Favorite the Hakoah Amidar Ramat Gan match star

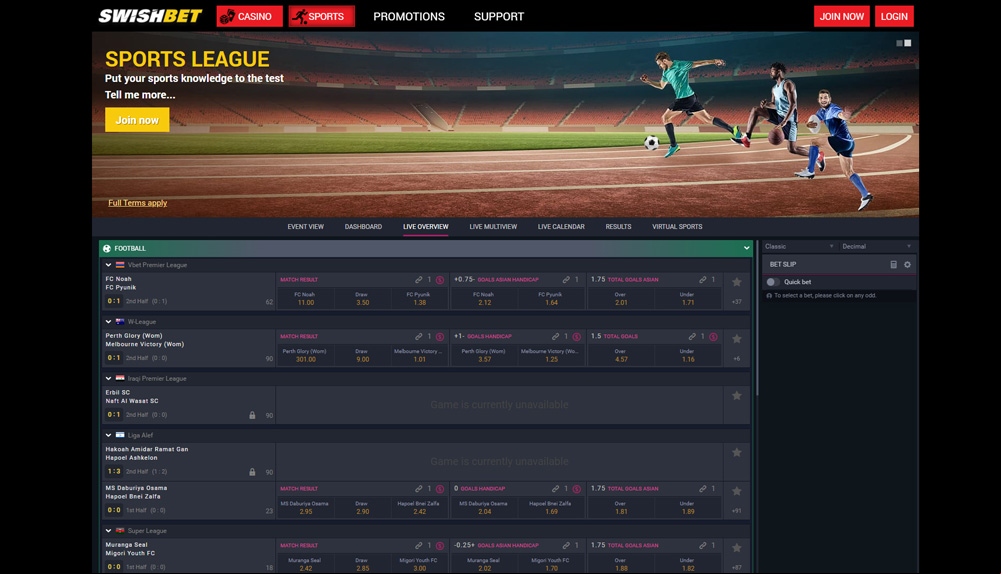[x=737, y=452]
